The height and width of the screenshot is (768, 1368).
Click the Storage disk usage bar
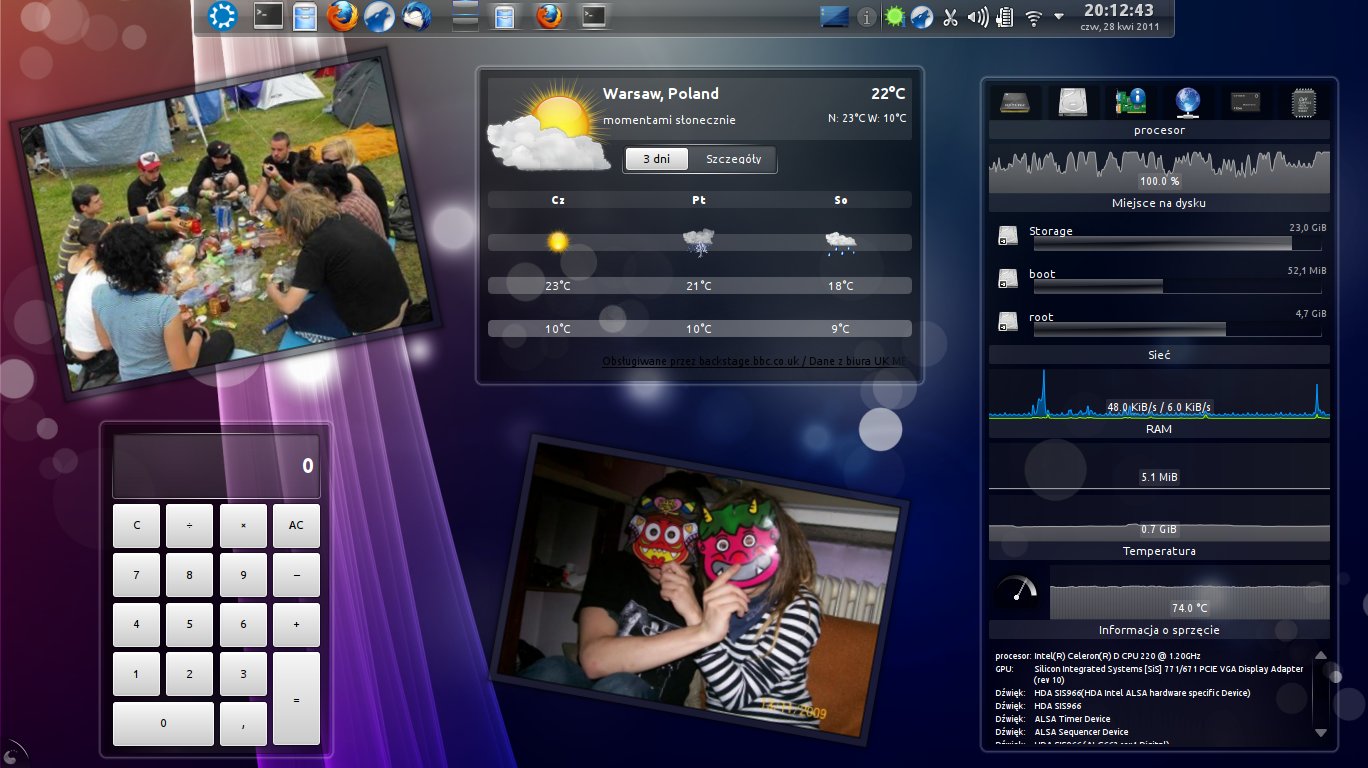pos(1177,244)
